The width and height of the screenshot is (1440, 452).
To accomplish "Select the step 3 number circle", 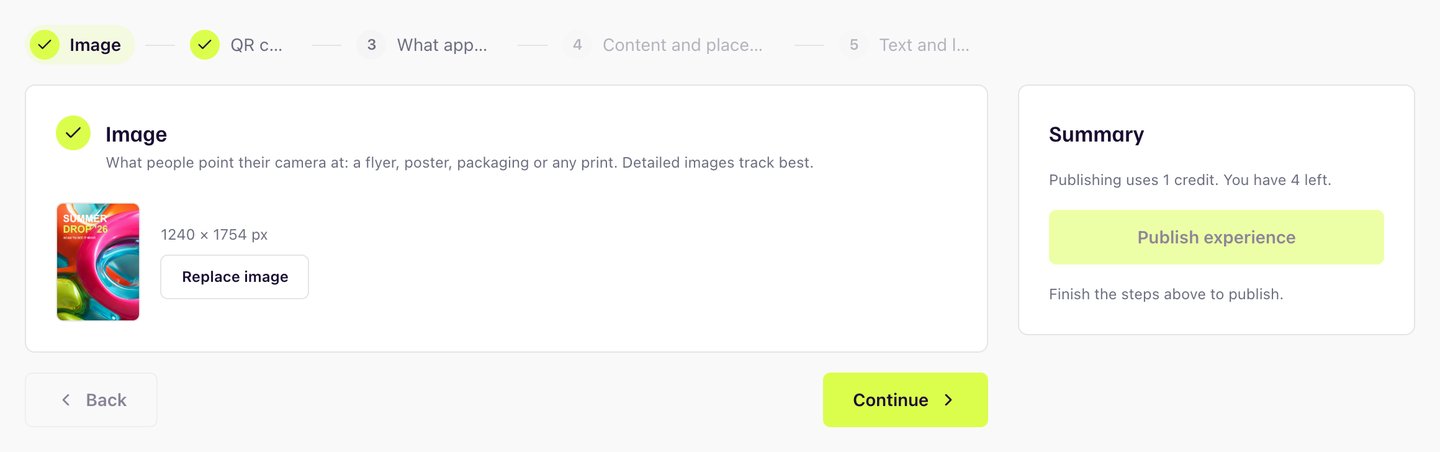I will pyautogui.click(x=371, y=45).
